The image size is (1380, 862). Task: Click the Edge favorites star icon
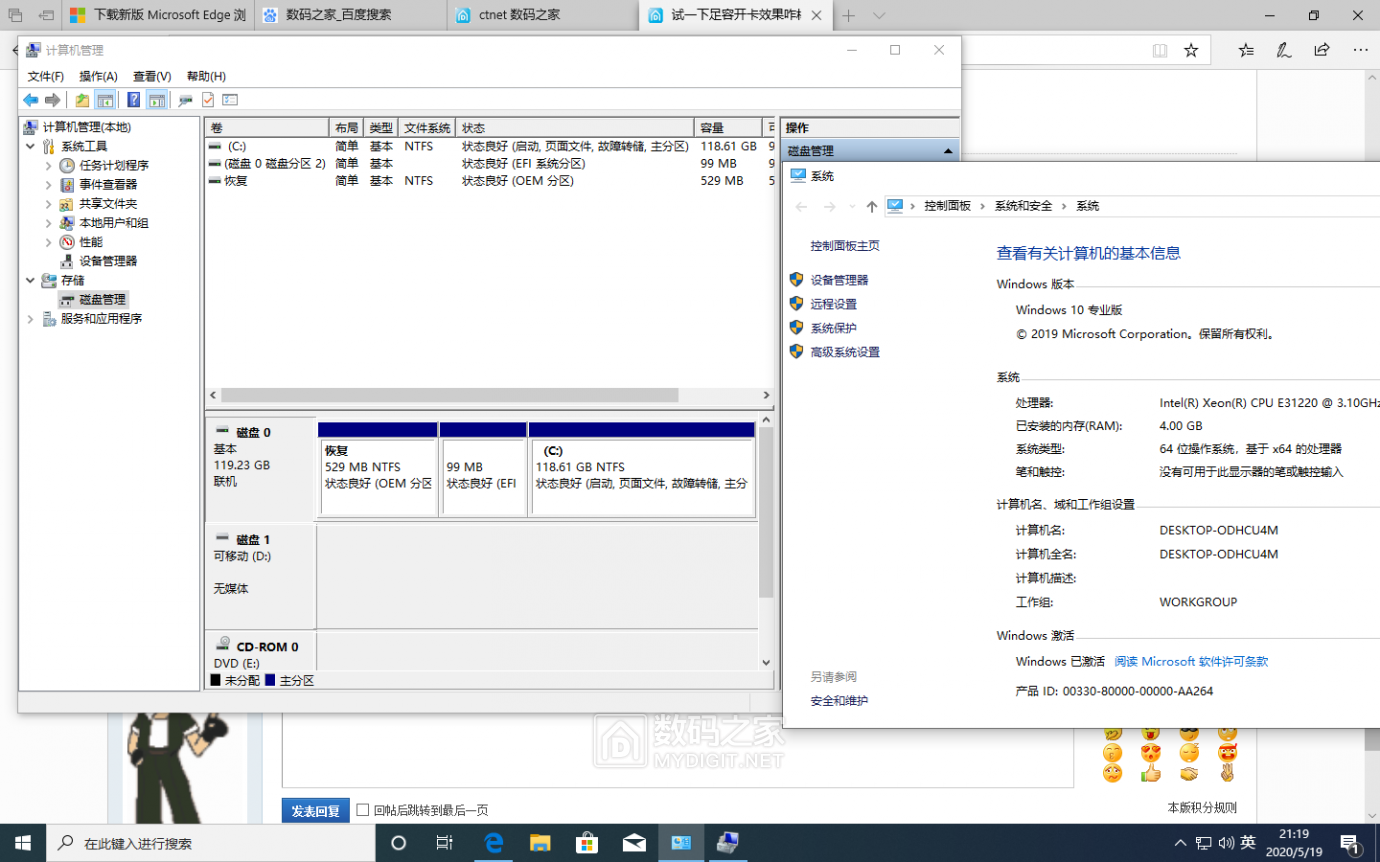1191,50
